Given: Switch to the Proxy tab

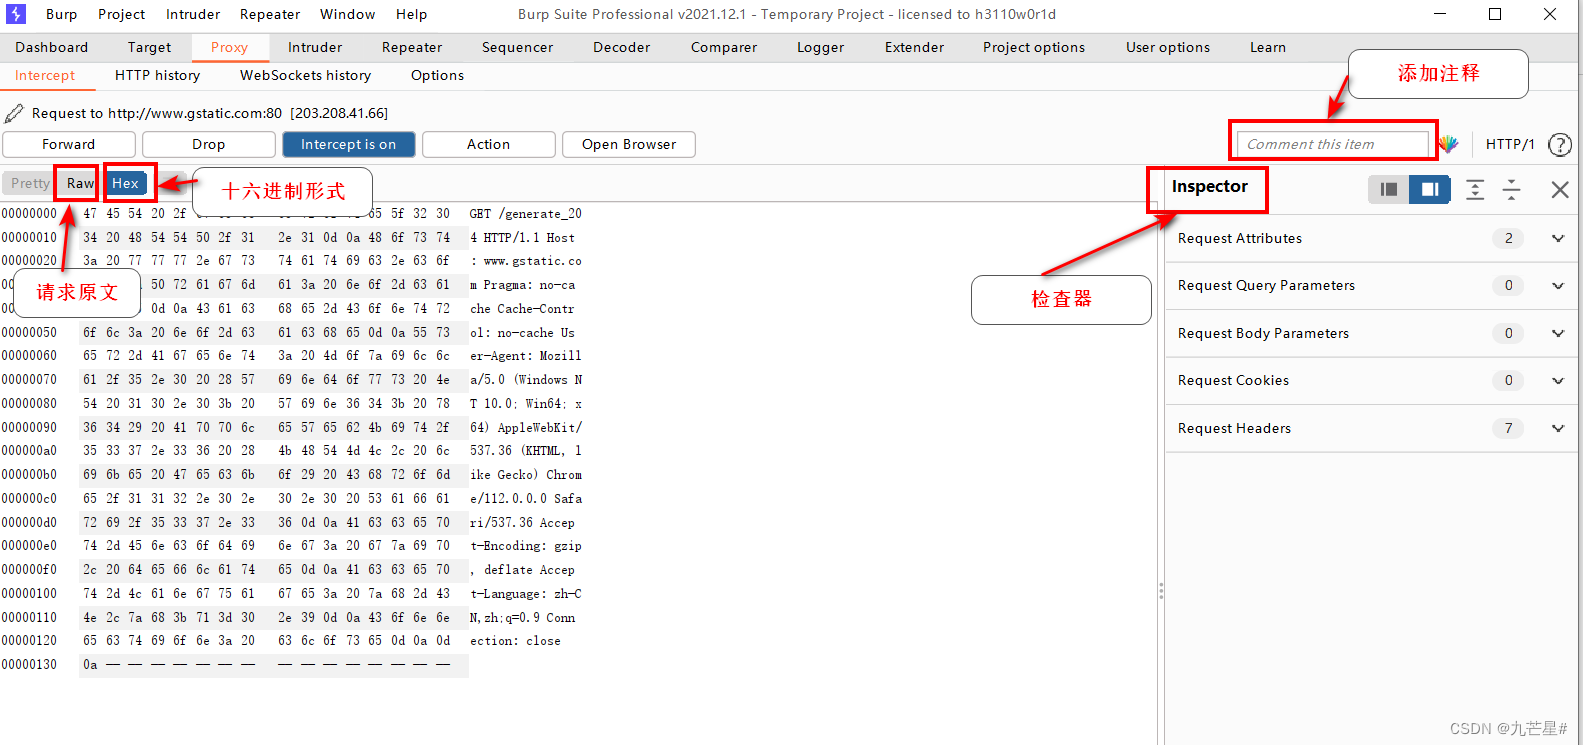Looking at the screenshot, I should tap(229, 47).
